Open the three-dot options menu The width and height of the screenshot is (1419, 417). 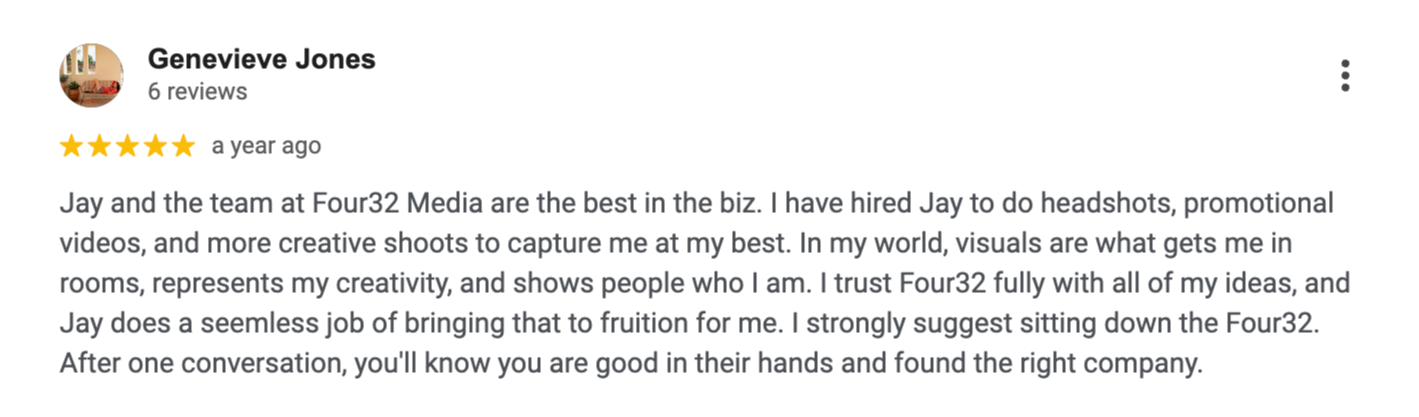[1345, 76]
